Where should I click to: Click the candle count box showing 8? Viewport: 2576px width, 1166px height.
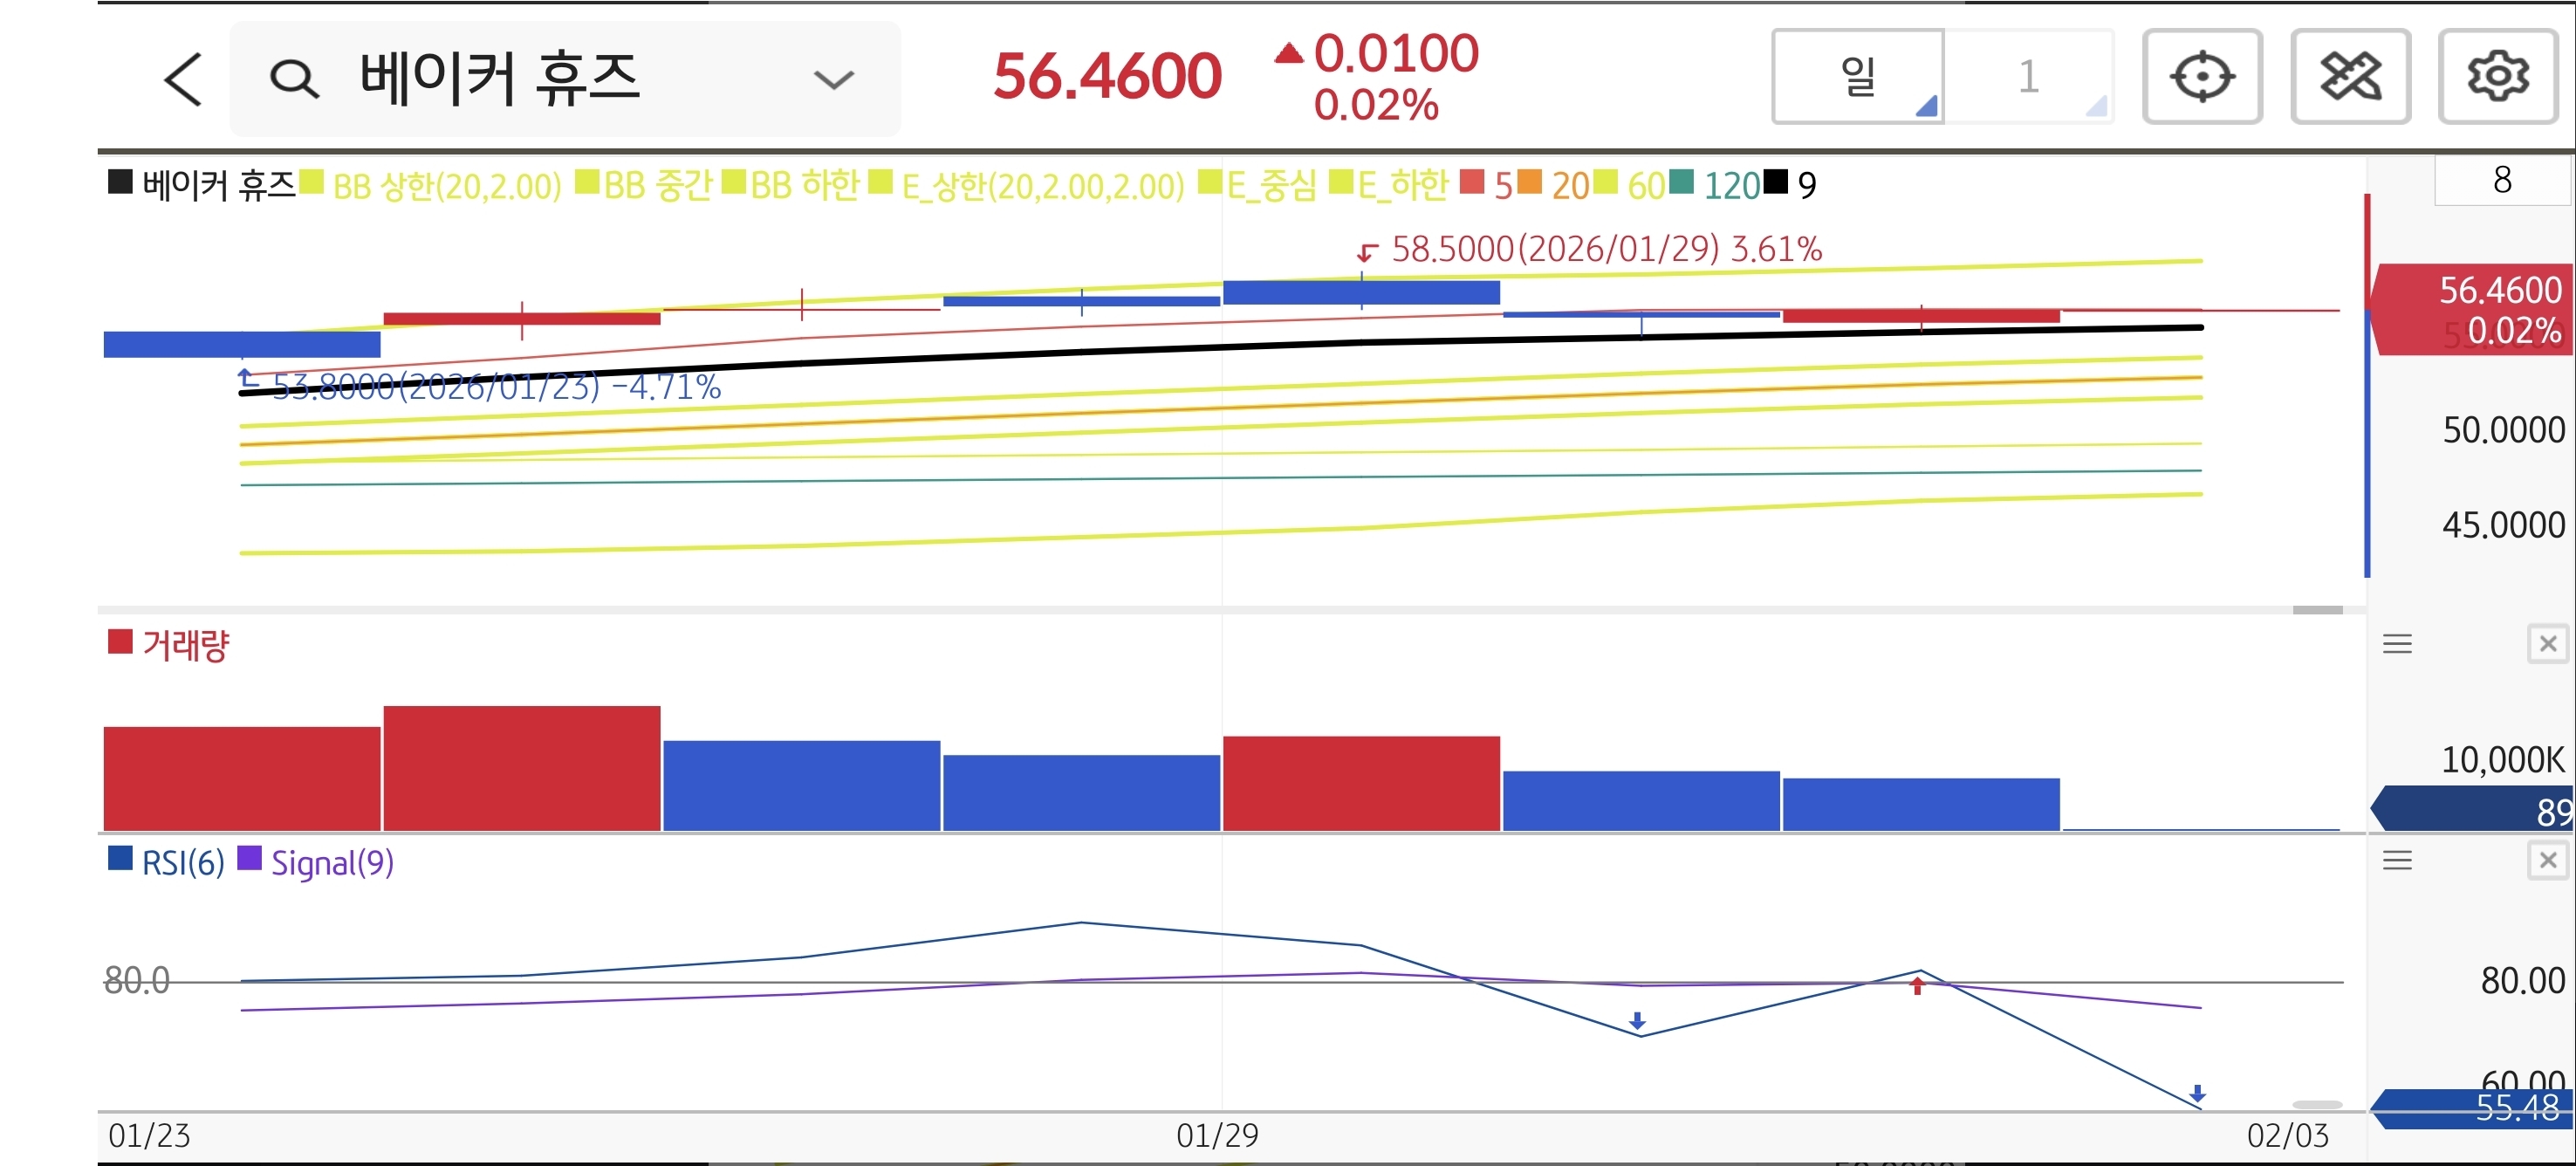coord(2501,181)
